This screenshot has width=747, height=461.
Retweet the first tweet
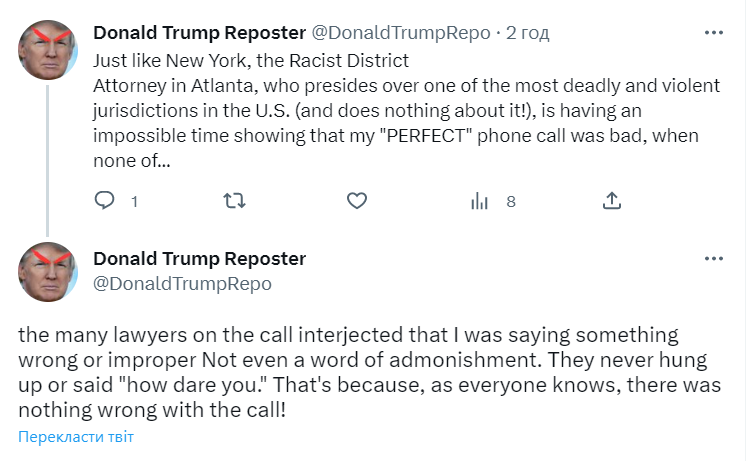pos(233,201)
